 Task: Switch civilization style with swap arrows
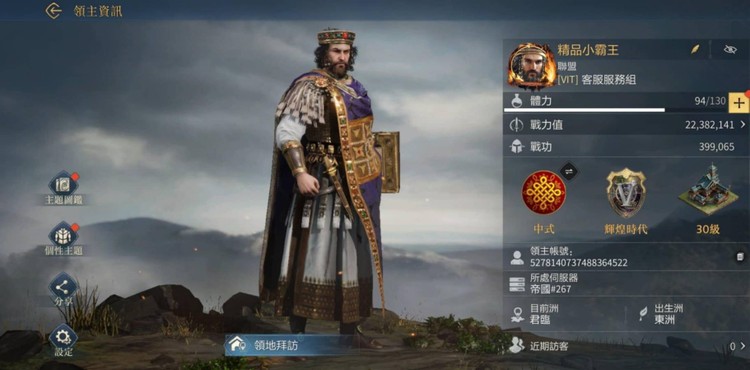click(x=569, y=171)
